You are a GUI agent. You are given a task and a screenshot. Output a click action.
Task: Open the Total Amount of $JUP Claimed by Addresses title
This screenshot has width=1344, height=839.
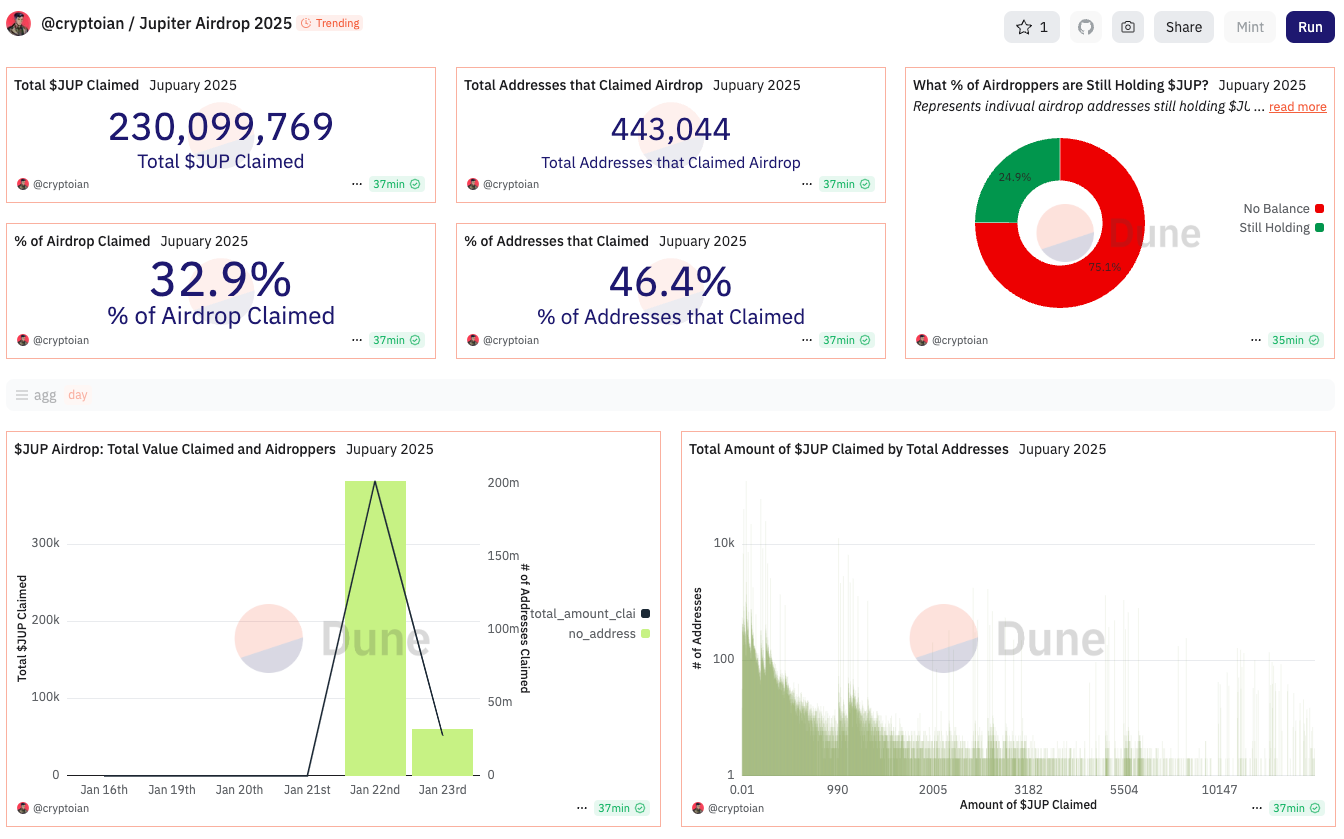tap(849, 449)
